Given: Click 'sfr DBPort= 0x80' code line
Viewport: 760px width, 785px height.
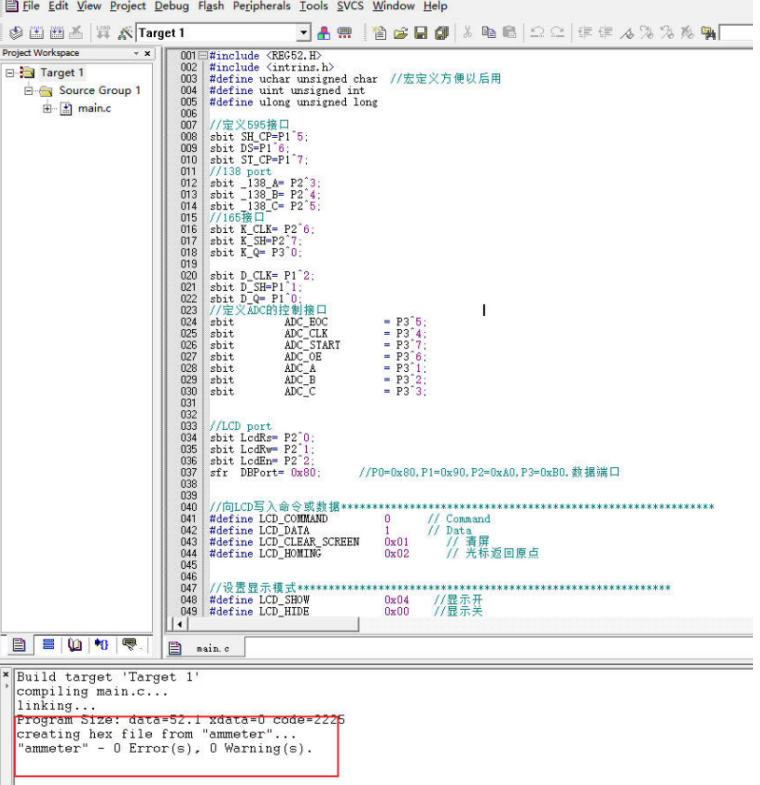Looking at the screenshot, I should point(265,473).
